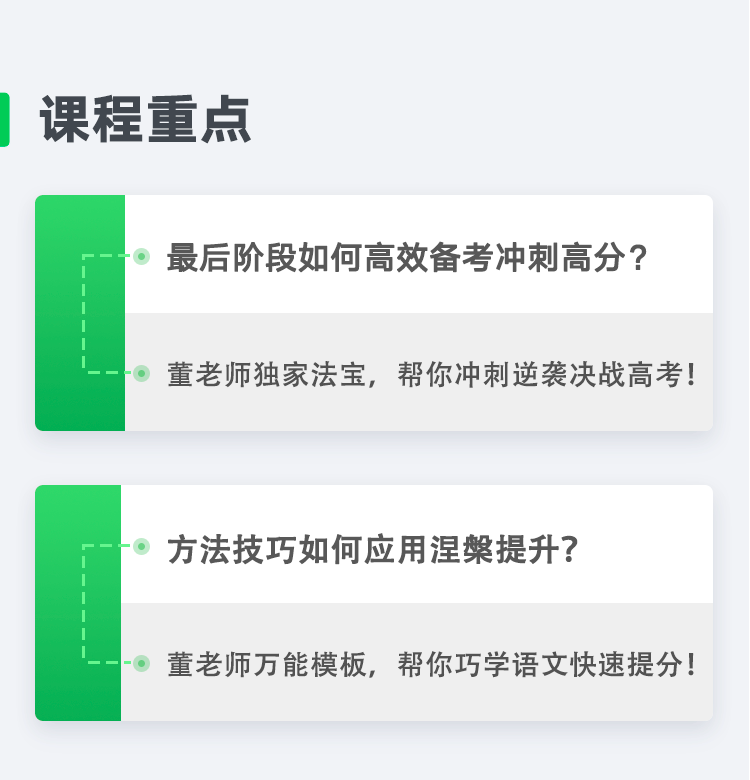Click the gray answer row of second card
The height and width of the screenshot is (780, 750).
pyautogui.click(x=417, y=662)
